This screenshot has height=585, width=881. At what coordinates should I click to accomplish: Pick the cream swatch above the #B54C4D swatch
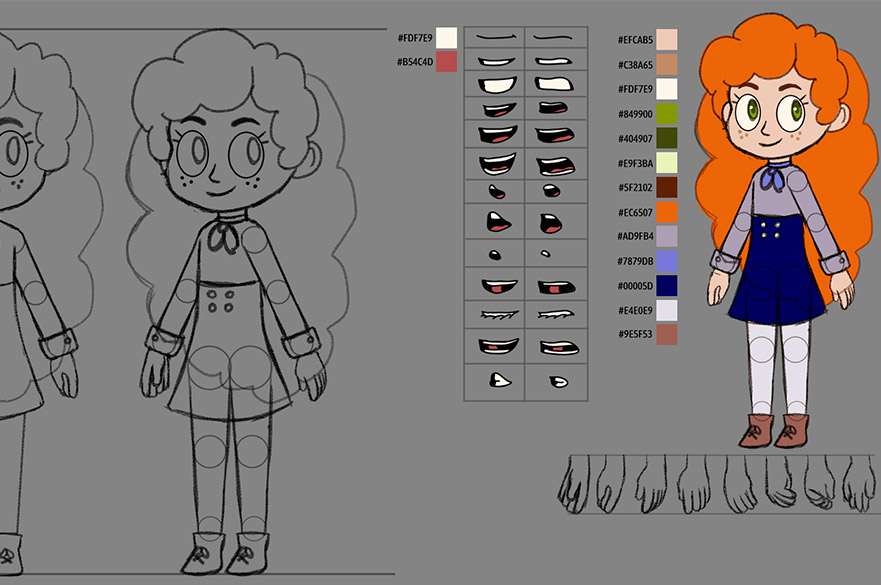click(x=447, y=38)
